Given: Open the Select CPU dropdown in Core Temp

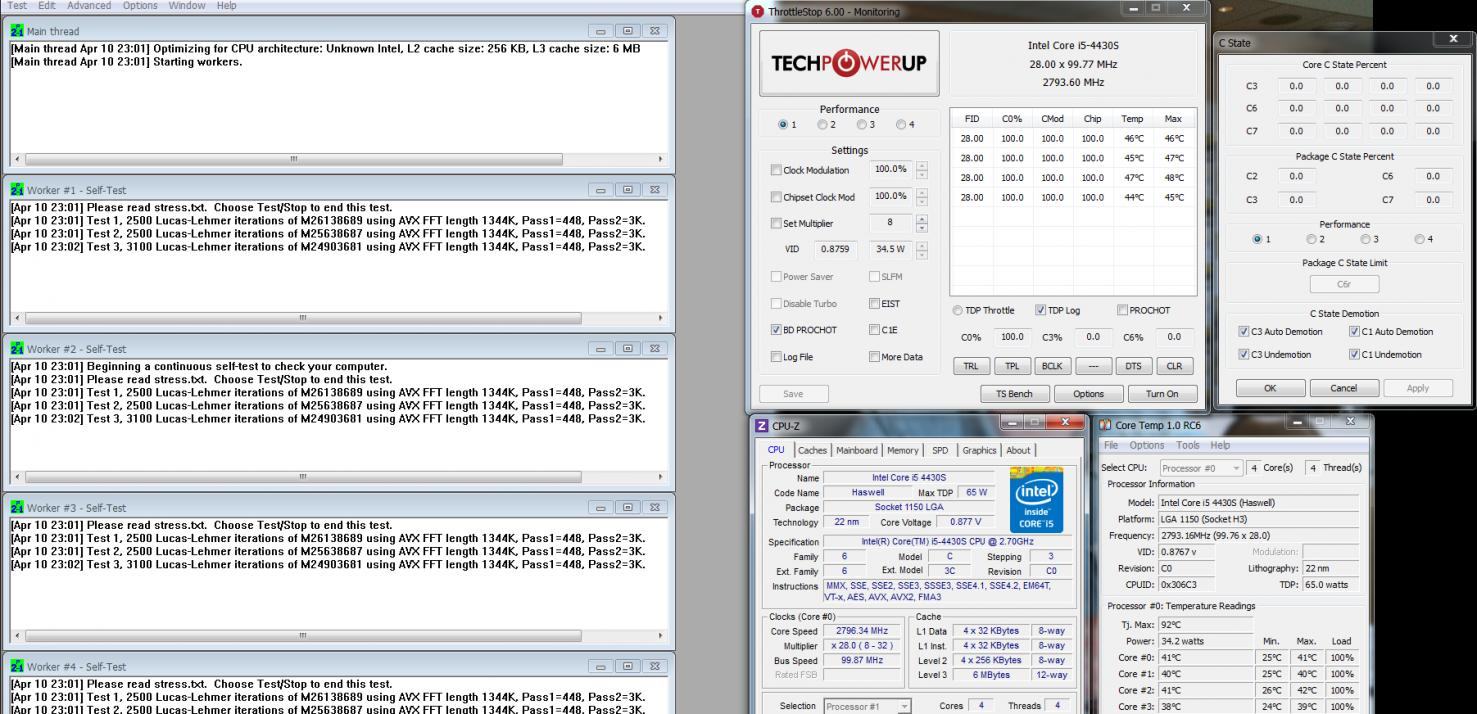Looking at the screenshot, I should click(x=1201, y=468).
